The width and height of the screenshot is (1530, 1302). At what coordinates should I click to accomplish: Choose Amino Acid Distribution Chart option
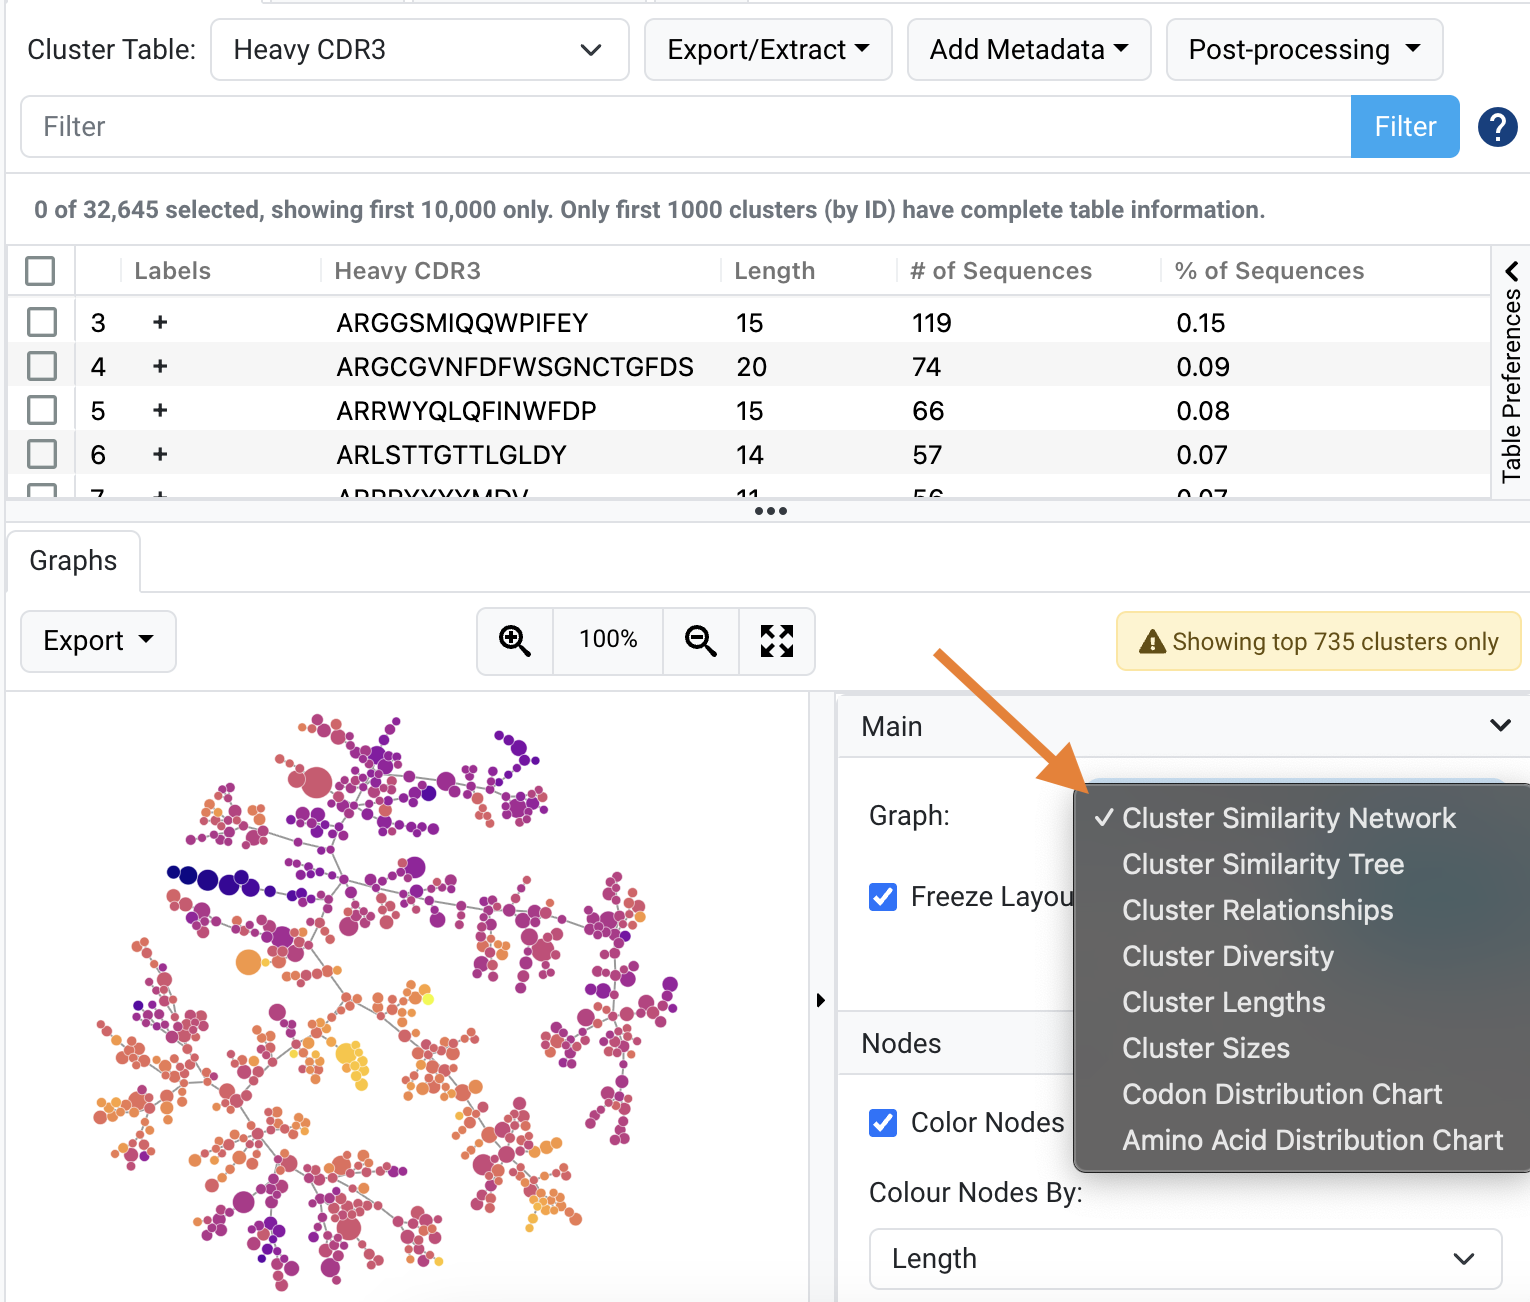[1312, 1140]
